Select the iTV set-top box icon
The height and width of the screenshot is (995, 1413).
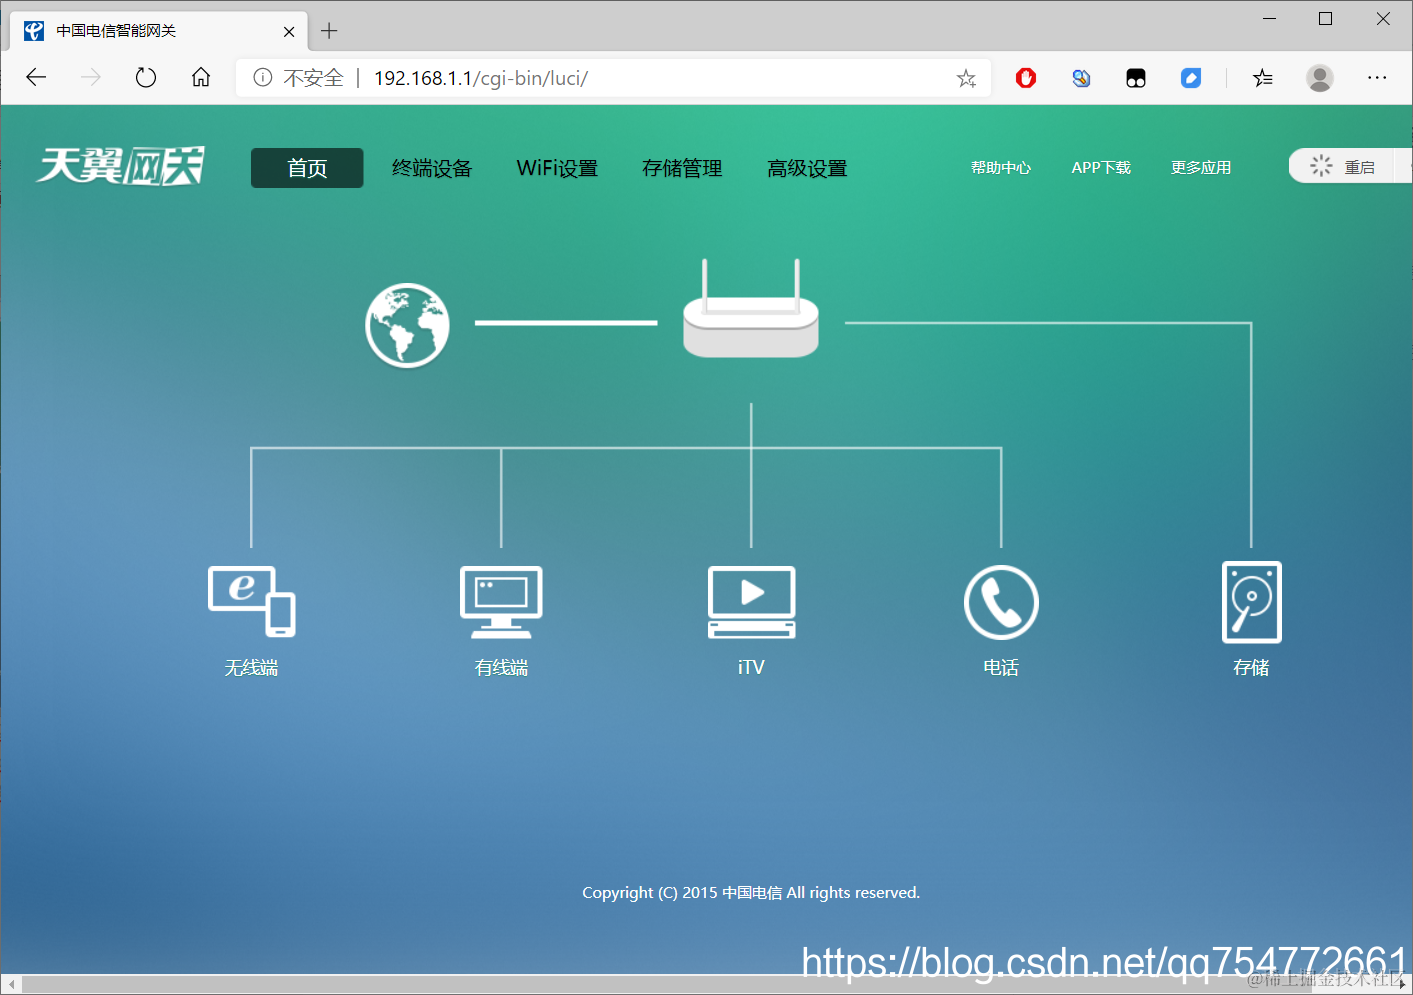[x=751, y=601]
